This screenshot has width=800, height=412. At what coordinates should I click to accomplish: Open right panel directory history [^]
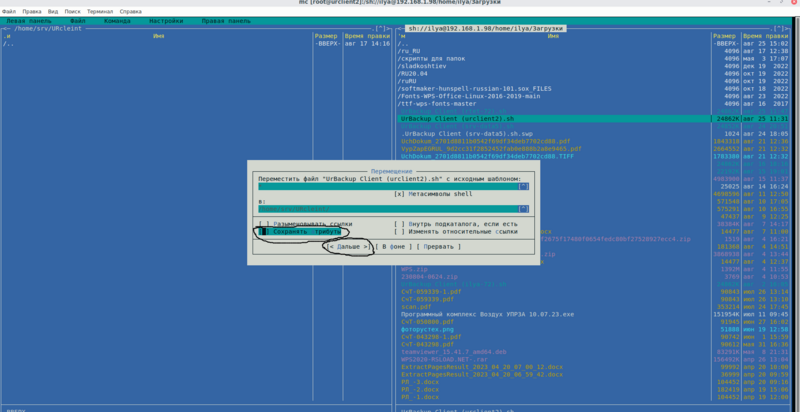(x=780, y=29)
